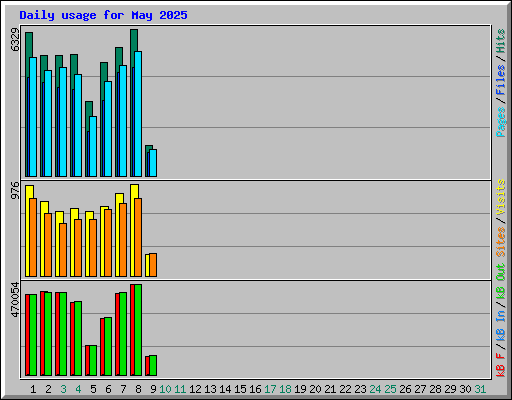Screen dimensions: 512x400
Task: Click the 'Daily usage for May 2025' title
Action: [x=103, y=15]
